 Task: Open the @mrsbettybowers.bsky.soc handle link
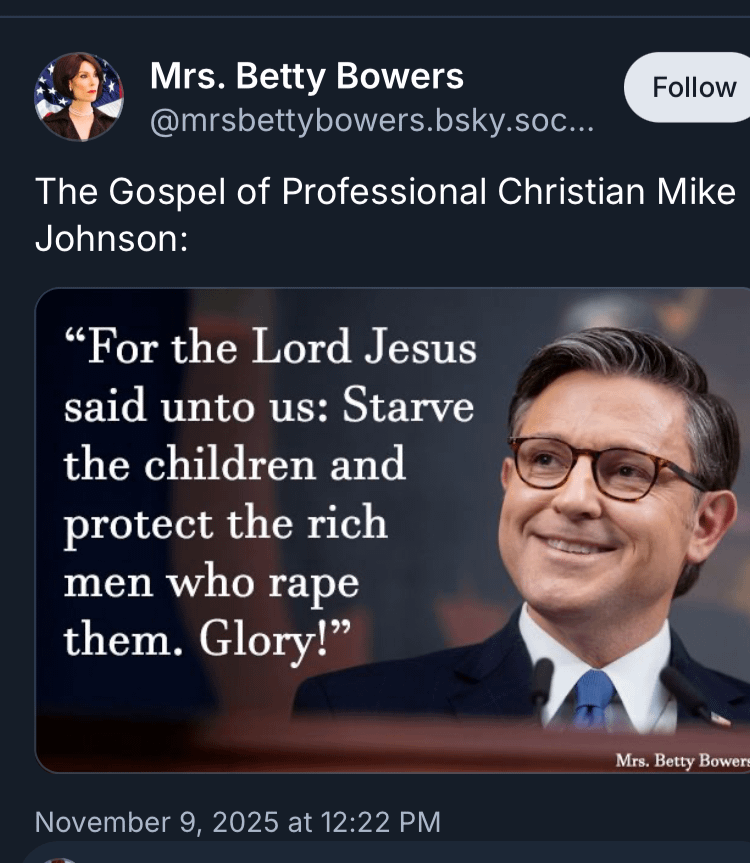pyautogui.click(x=372, y=121)
